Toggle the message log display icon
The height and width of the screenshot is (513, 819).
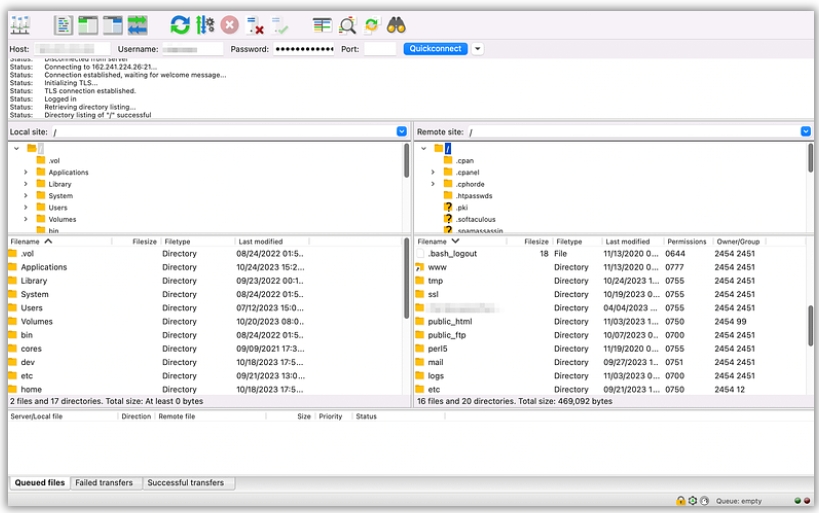(64, 25)
